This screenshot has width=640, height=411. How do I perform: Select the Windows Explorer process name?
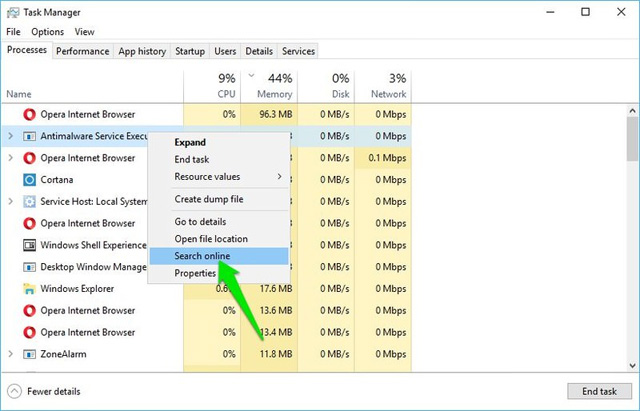tap(77, 289)
